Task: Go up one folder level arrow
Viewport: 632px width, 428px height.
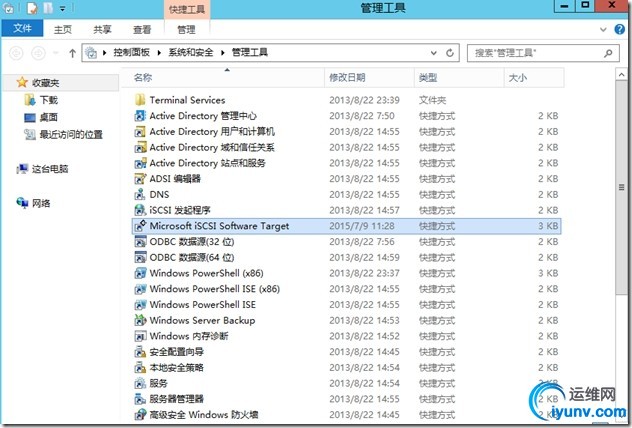Action: (x=72, y=53)
